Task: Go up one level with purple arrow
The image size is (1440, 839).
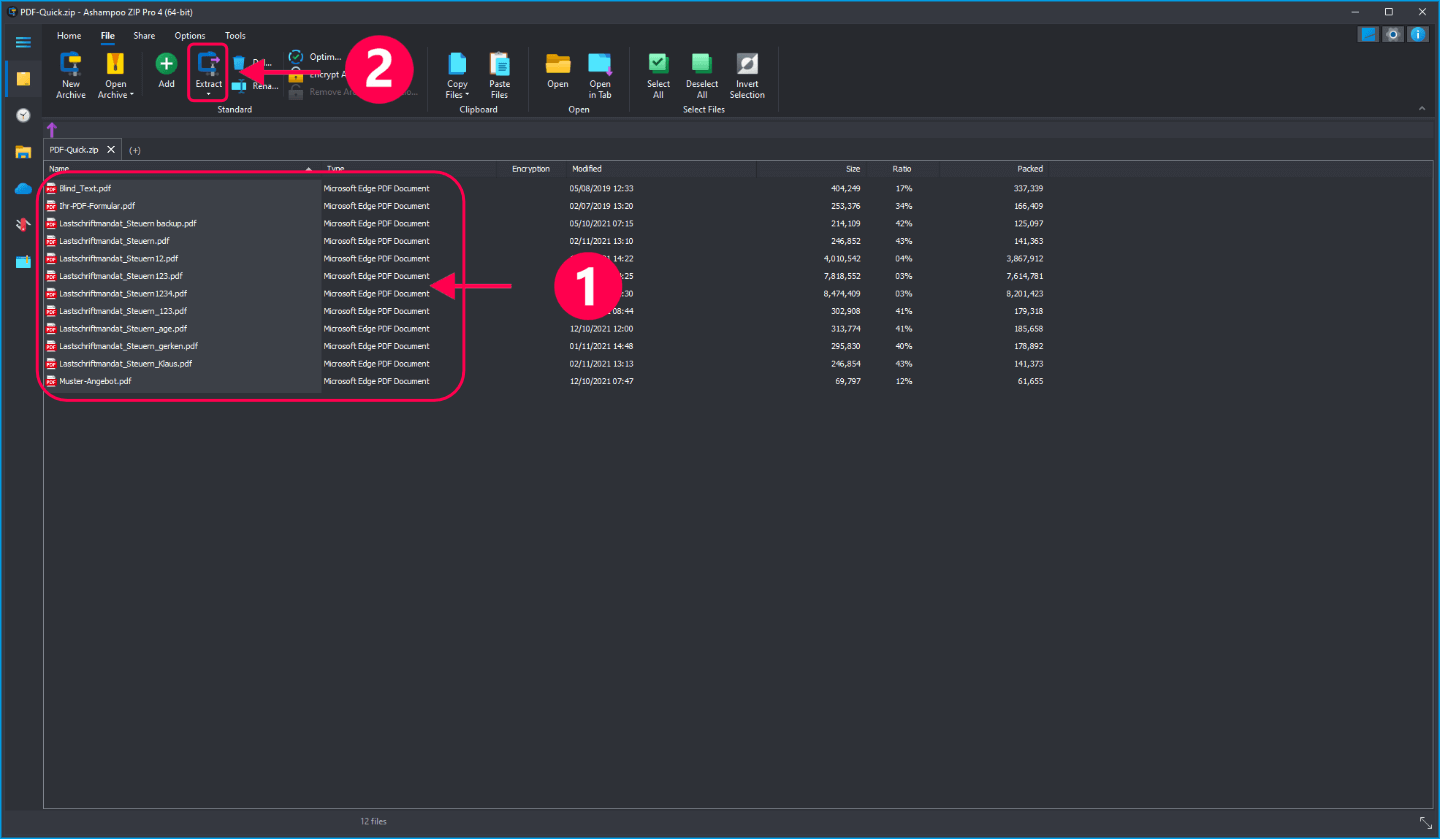Action: click(52, 130)
